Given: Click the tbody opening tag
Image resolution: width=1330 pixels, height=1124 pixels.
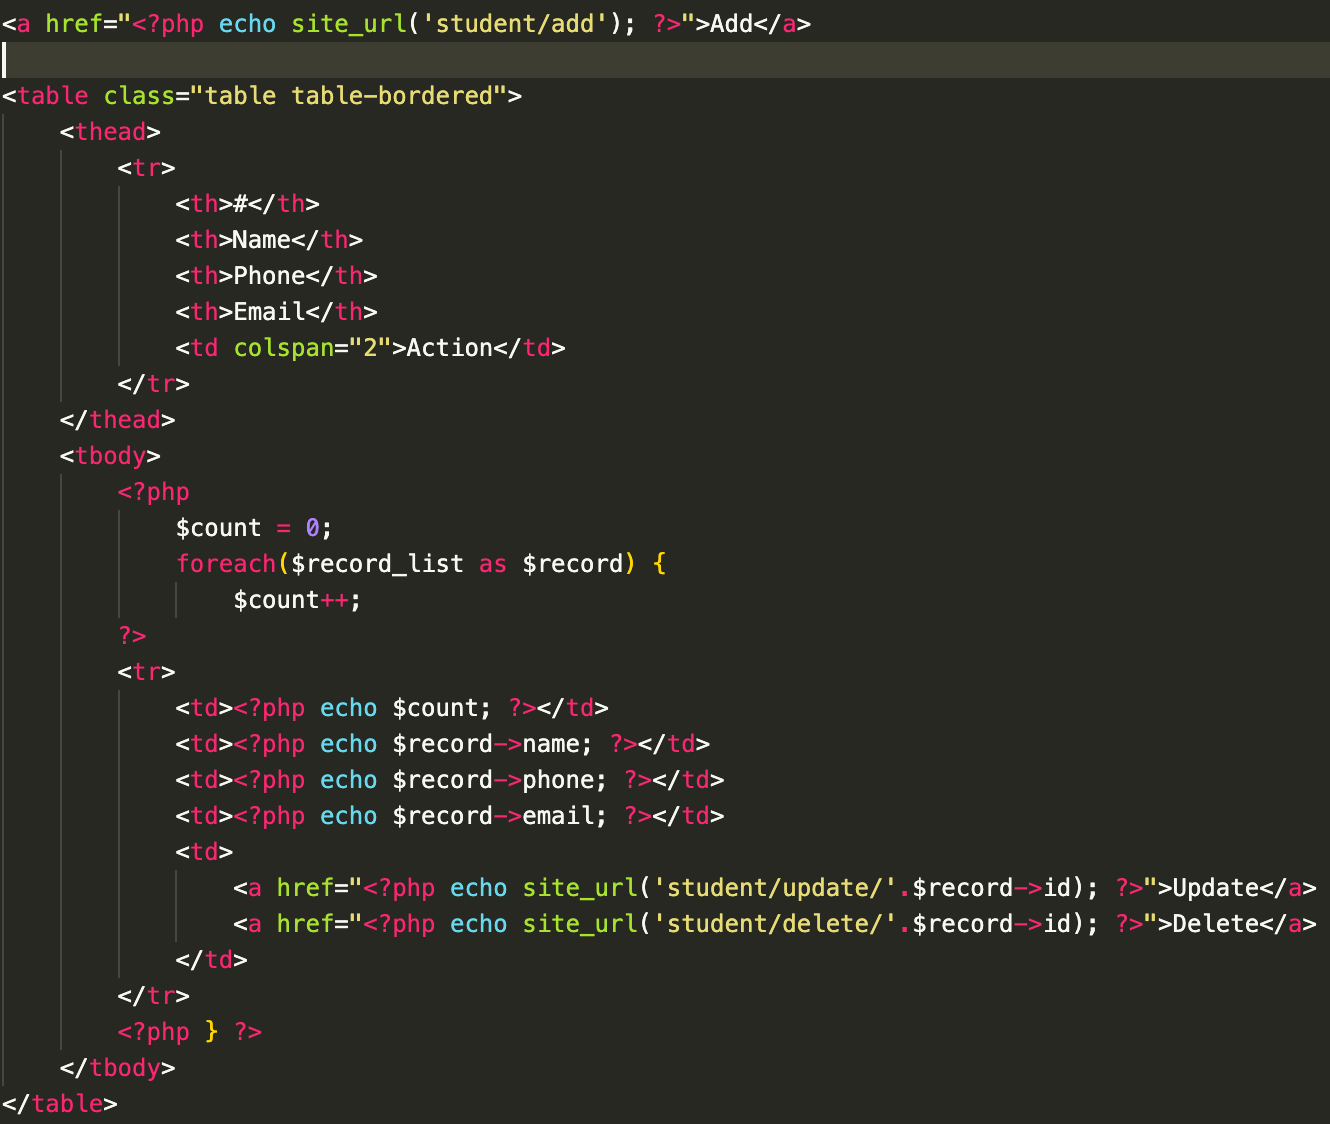Looking at the screenshot, I should 108,455.
